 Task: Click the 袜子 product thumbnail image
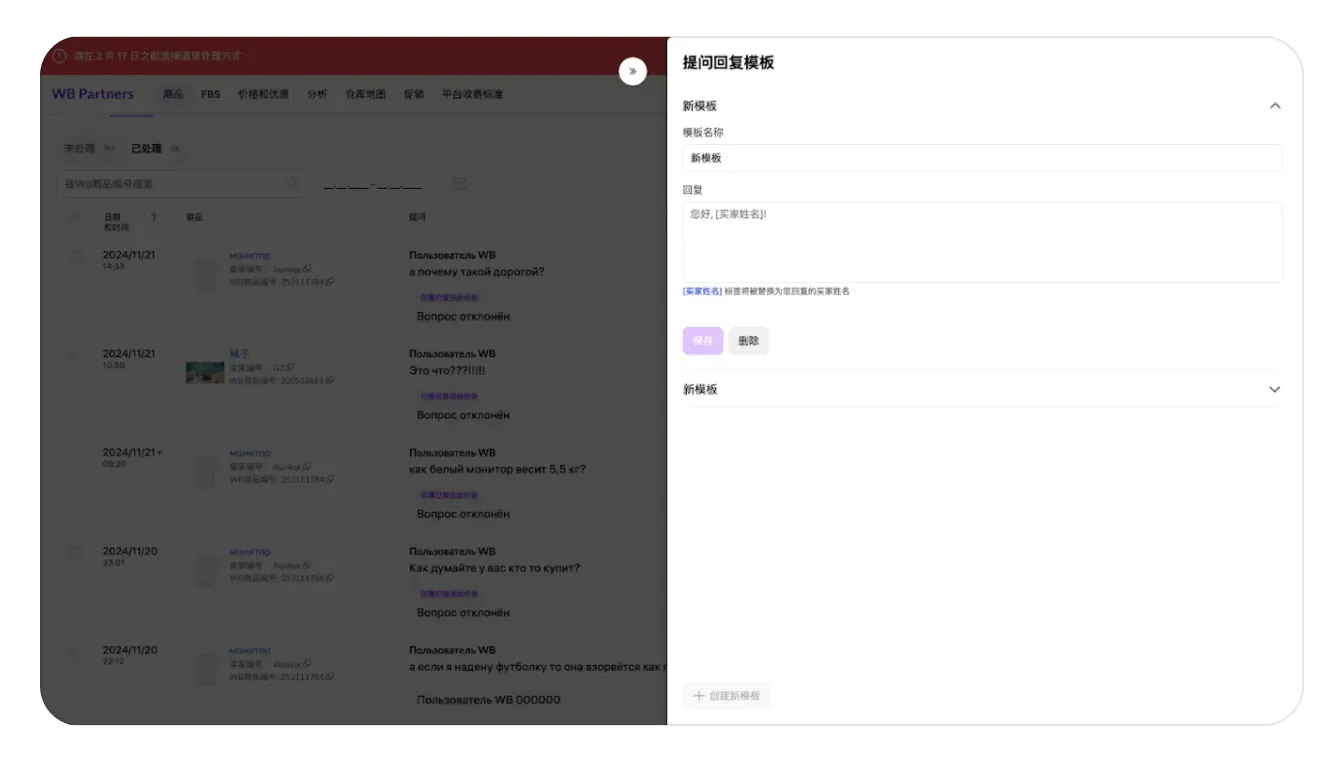[205, 373]
